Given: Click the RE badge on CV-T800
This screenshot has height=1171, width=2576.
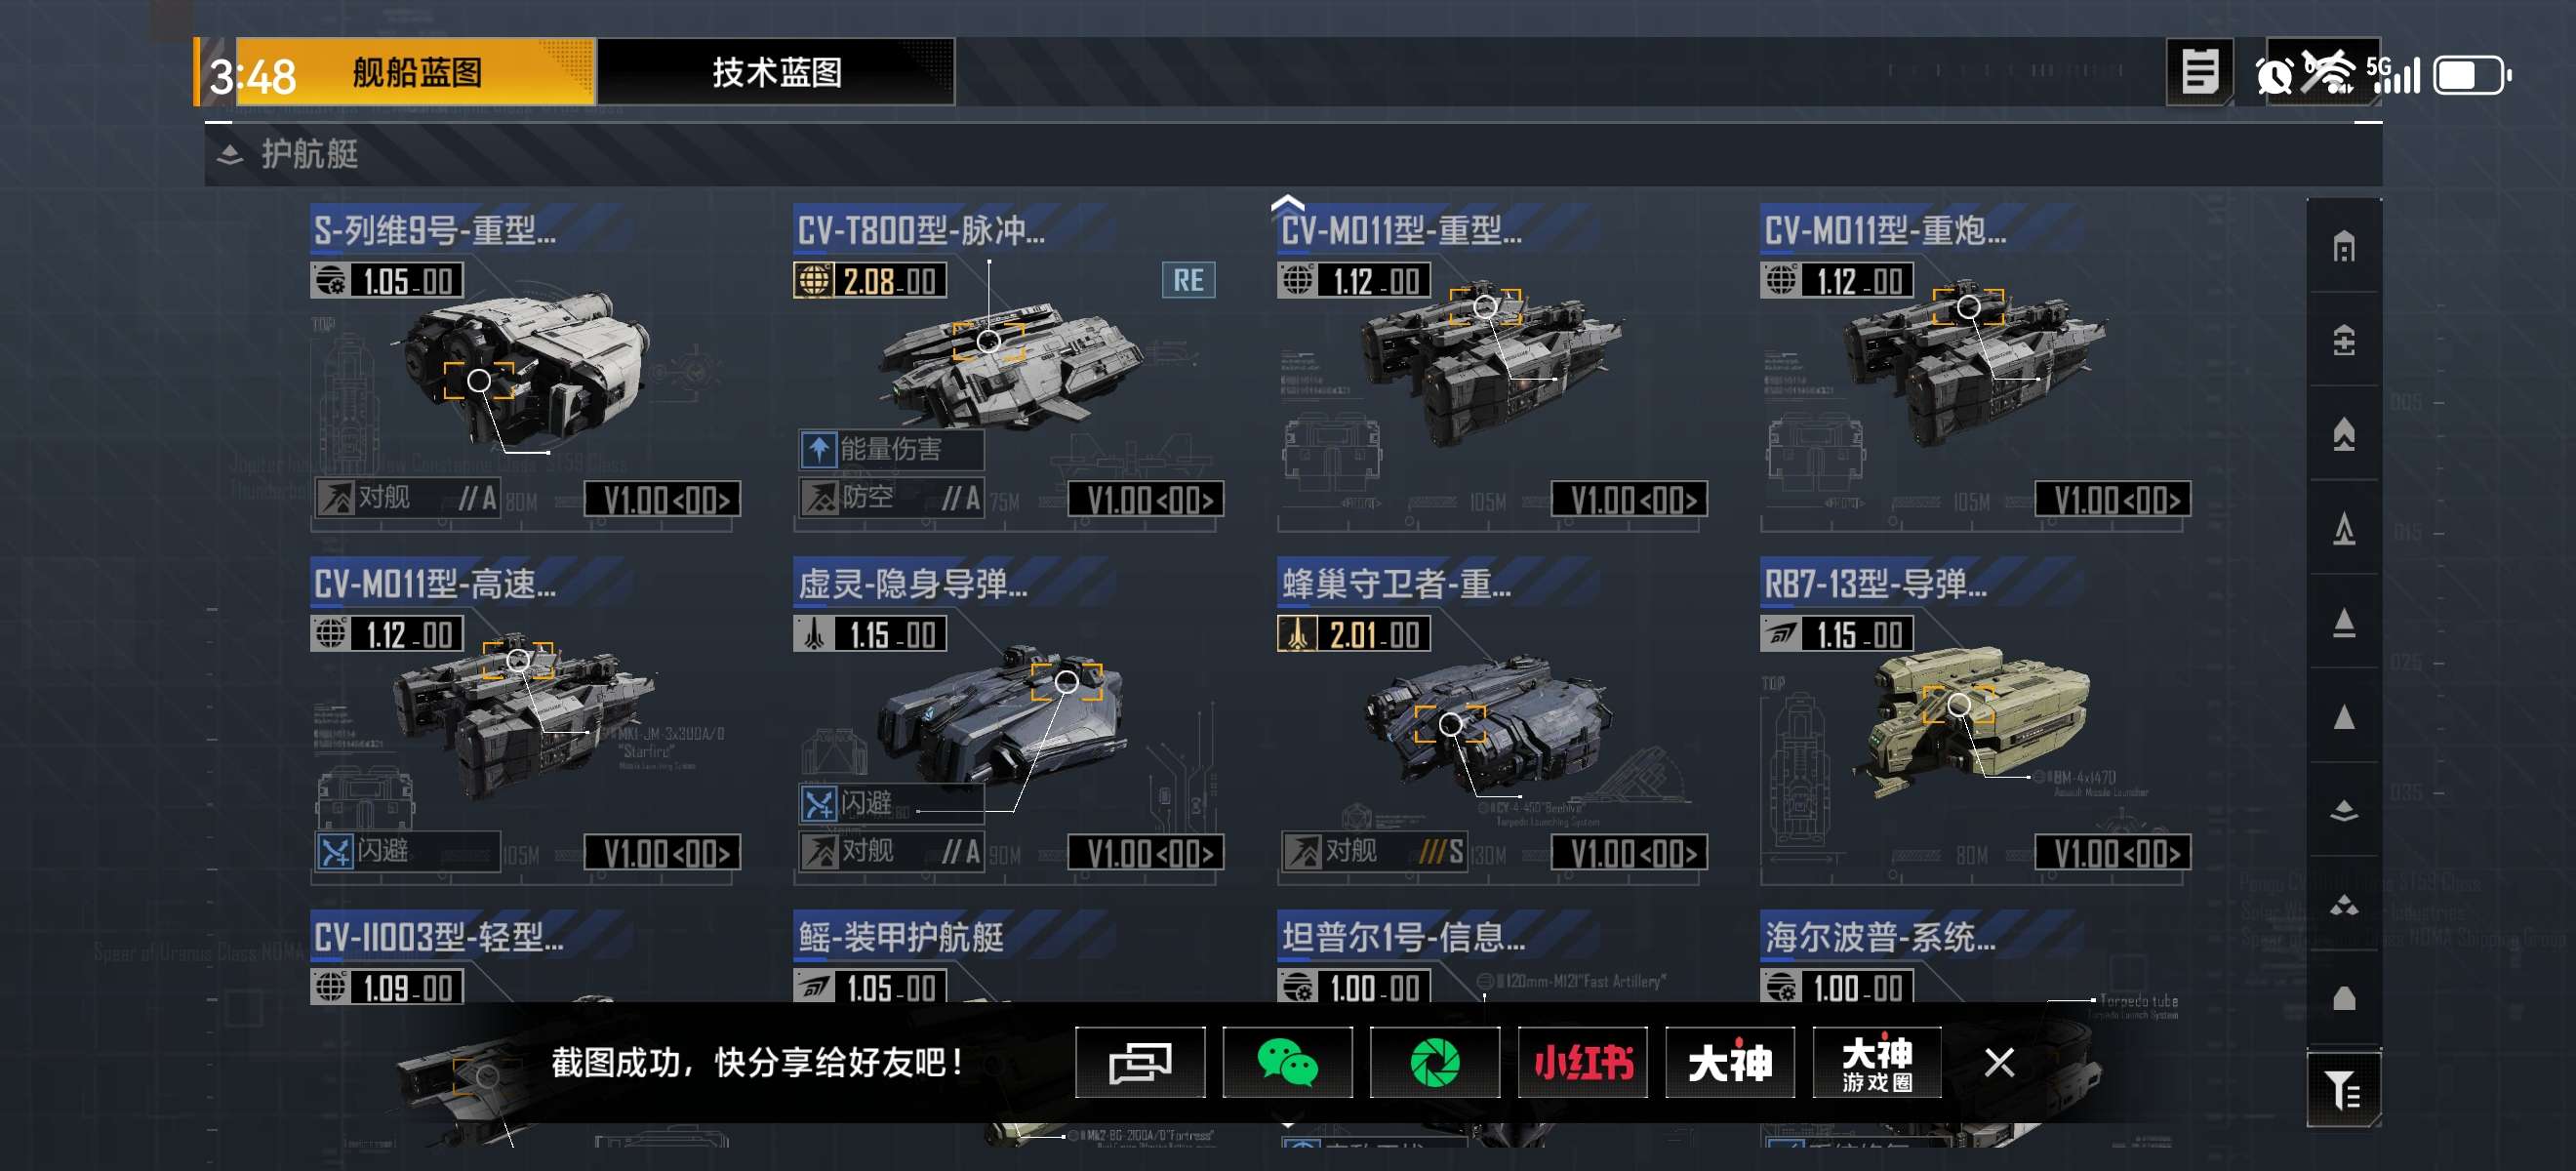Looking at the screenshot, I should click(1188, 280).
